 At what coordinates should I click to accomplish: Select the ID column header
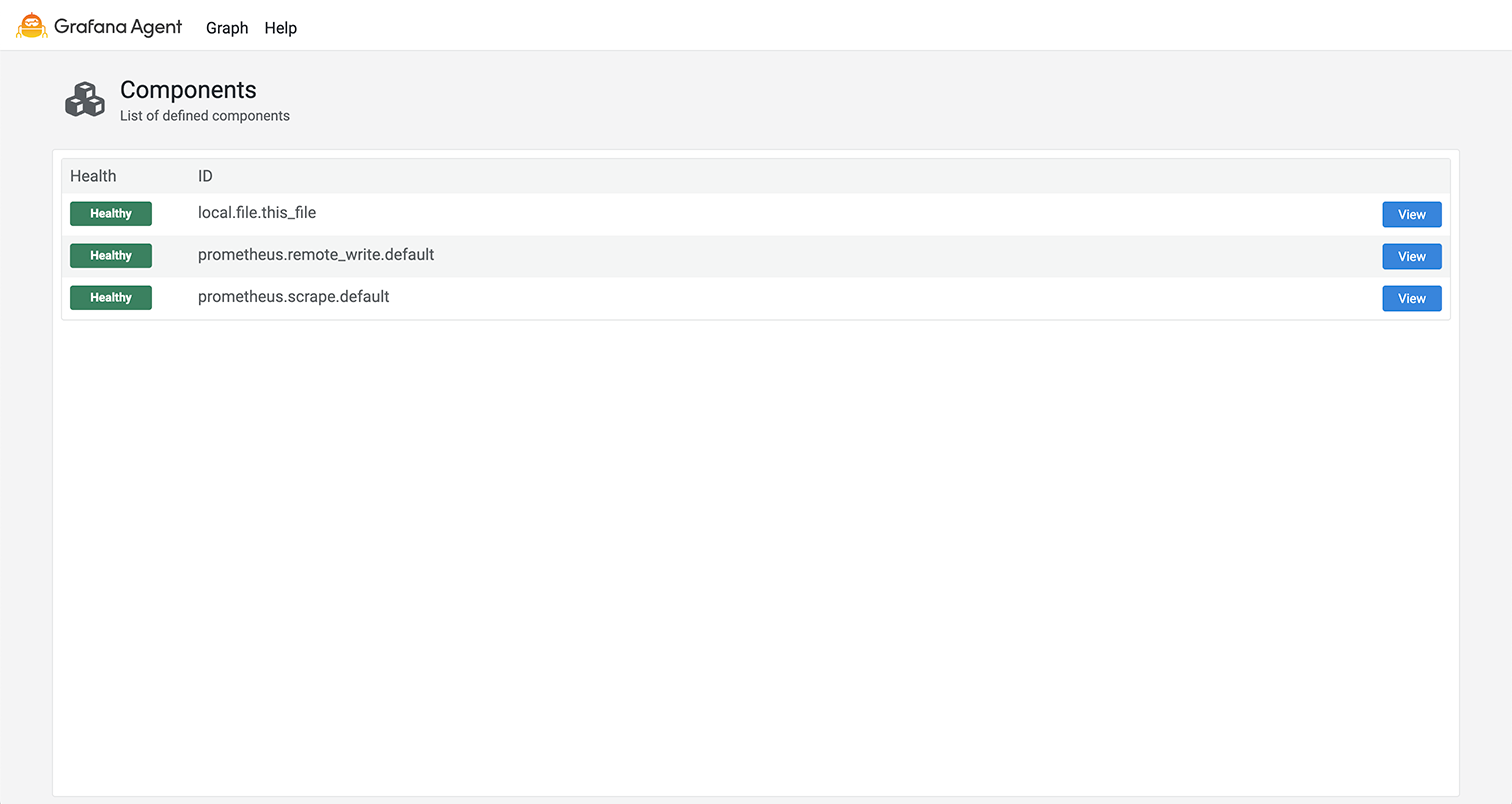point(205,175)
